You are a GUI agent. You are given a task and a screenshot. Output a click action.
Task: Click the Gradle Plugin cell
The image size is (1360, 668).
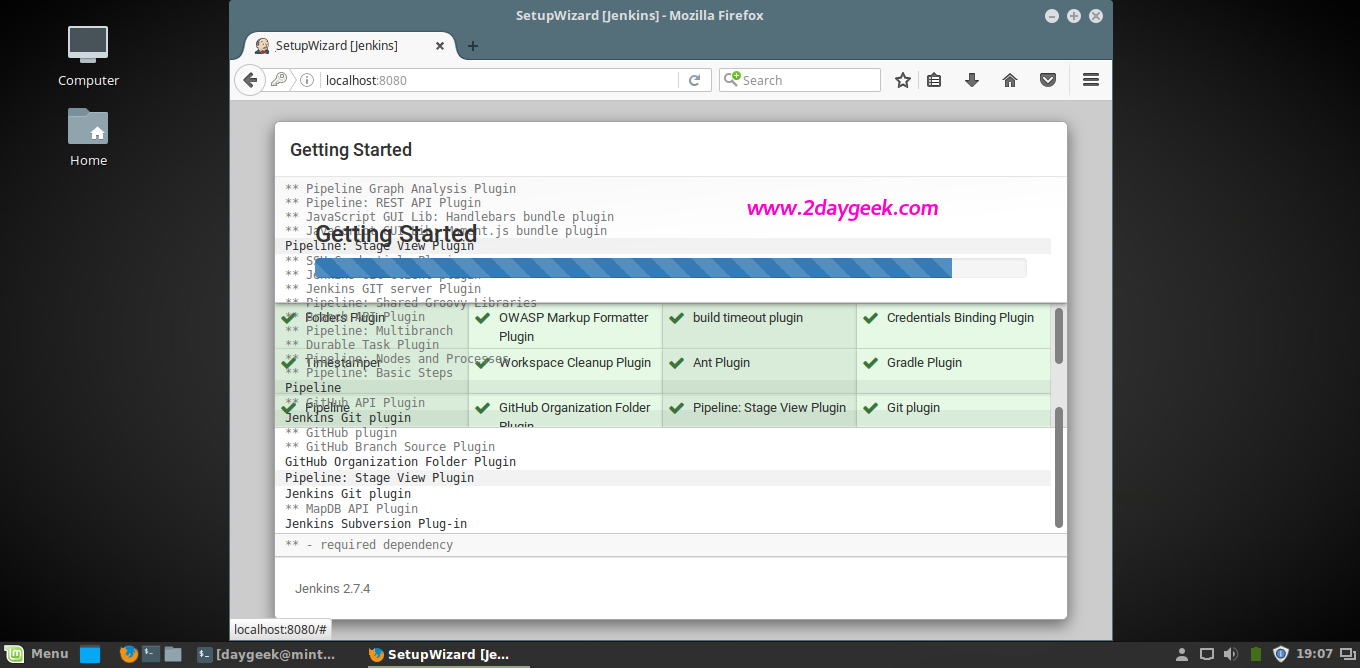[953, 371]
